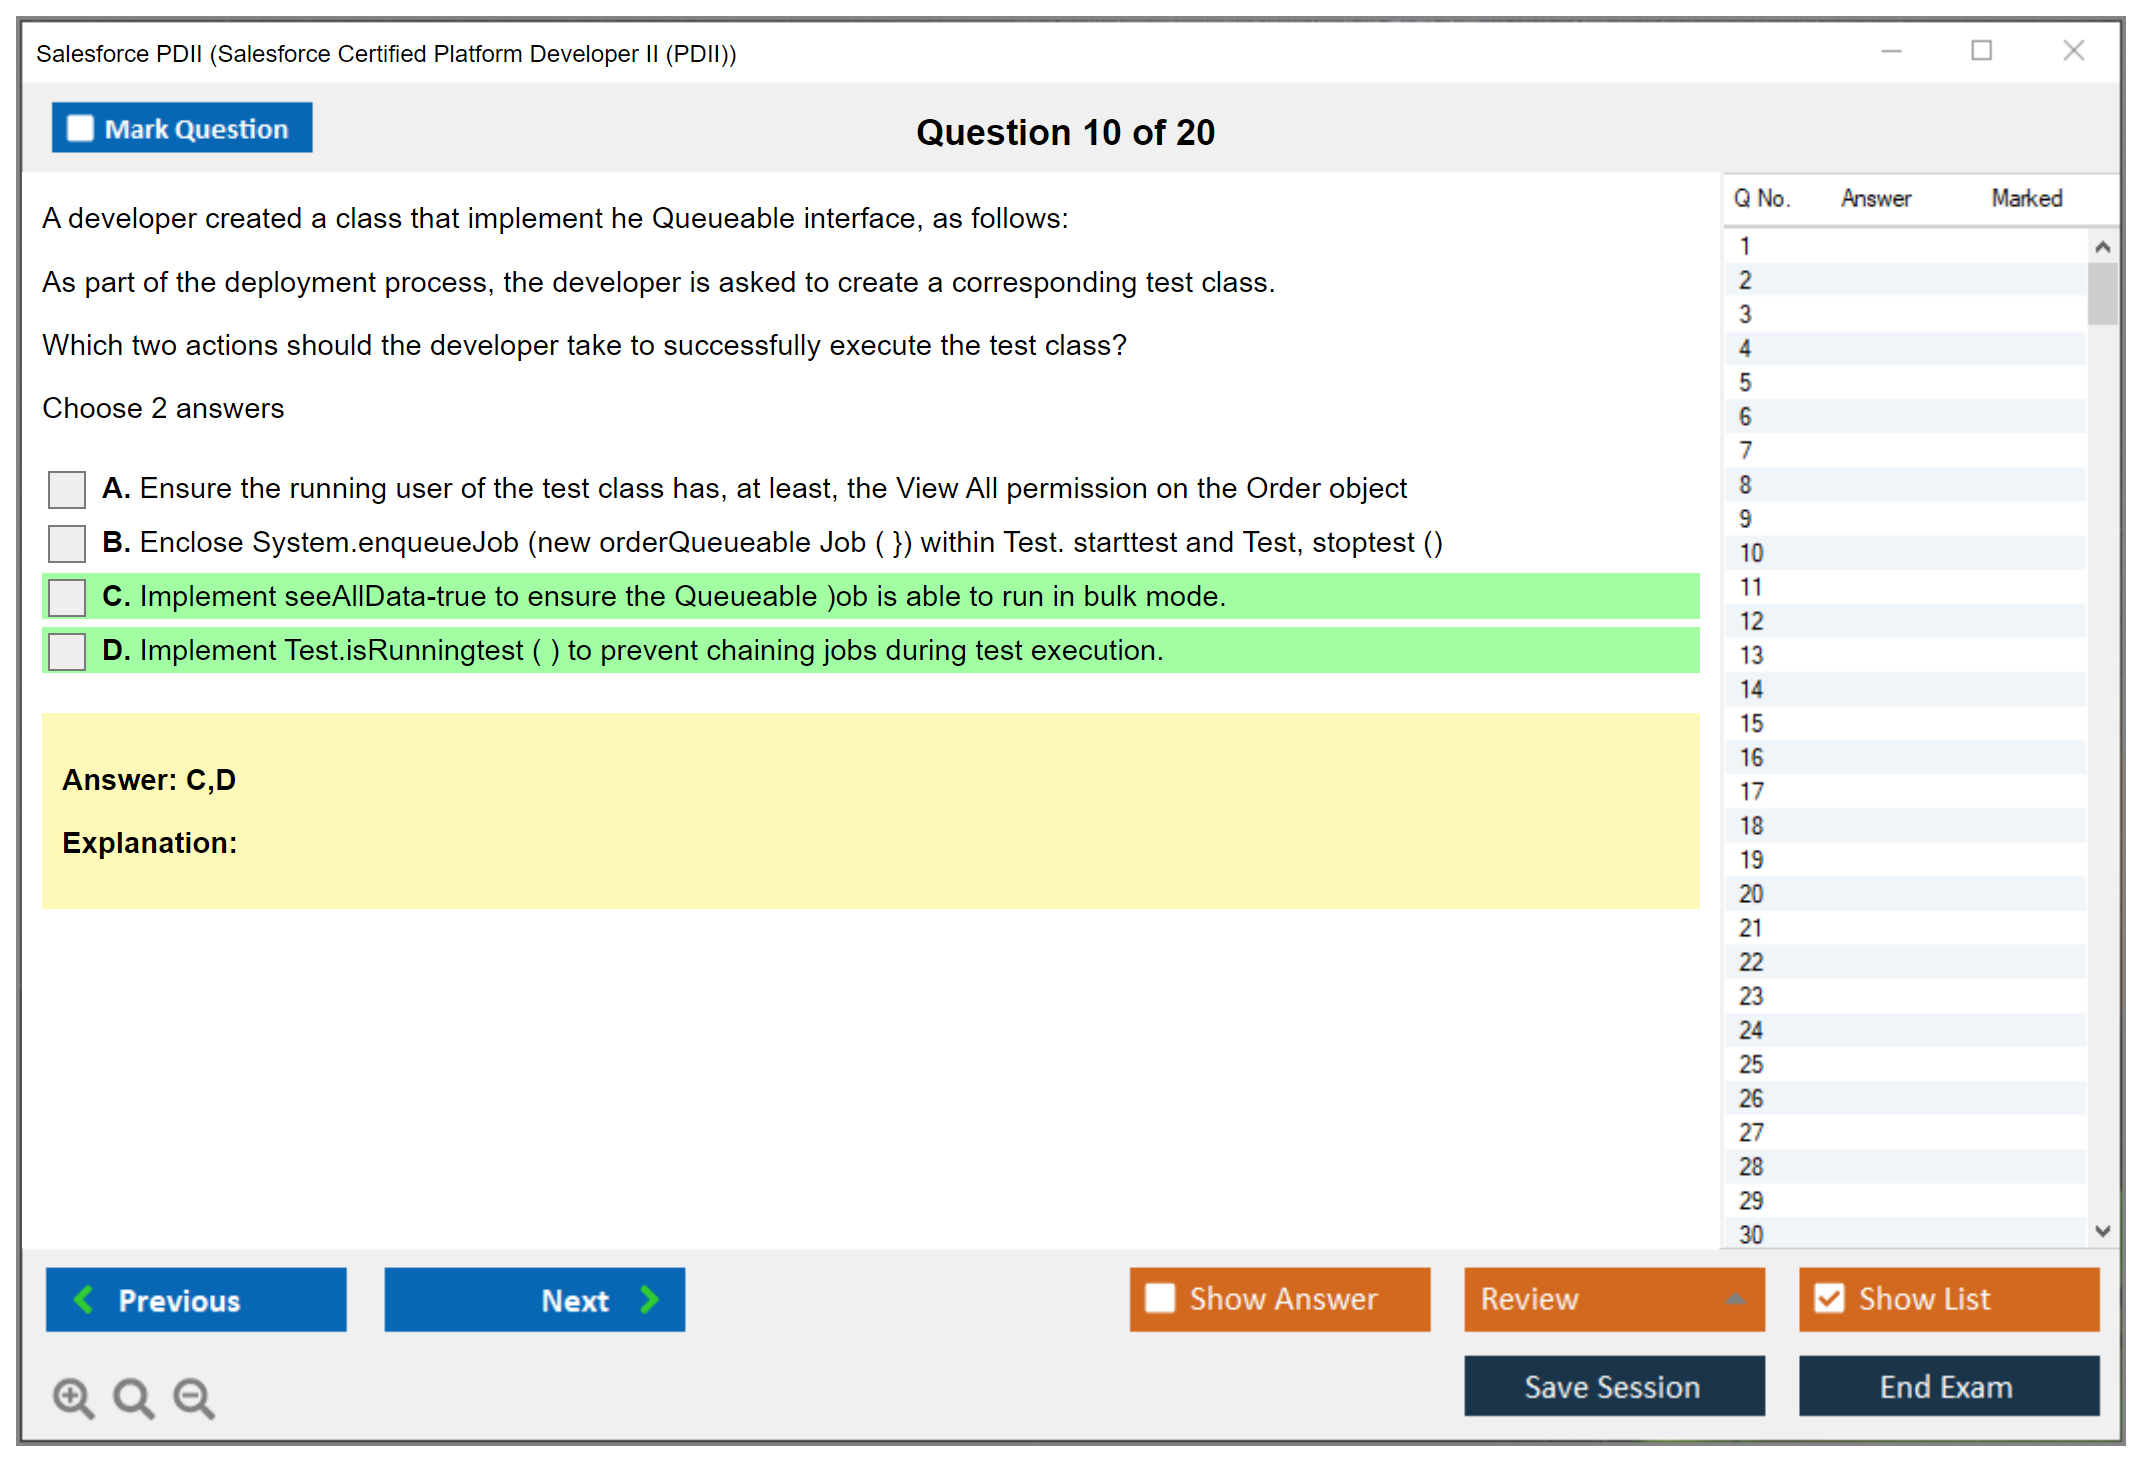Image resolution: width=2150 pixels, height=1470 pixels.
Task: Click the green right arrow on Next
Action: coord(649,1299)
